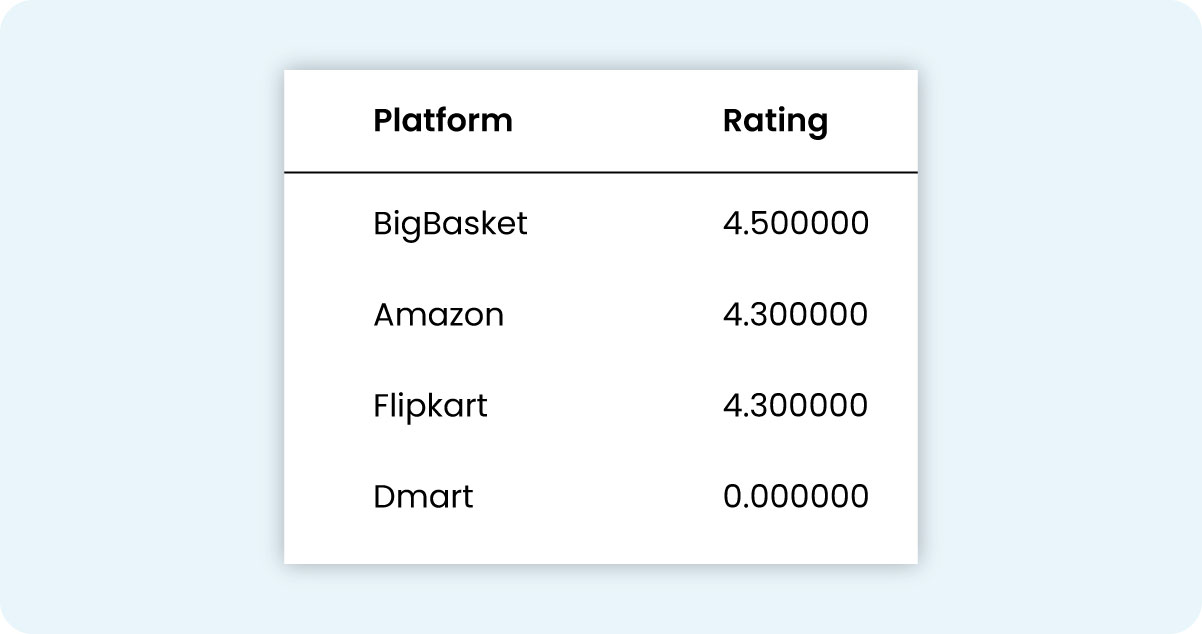Select the Flipkart platform cell

click(x=430, y=406)
